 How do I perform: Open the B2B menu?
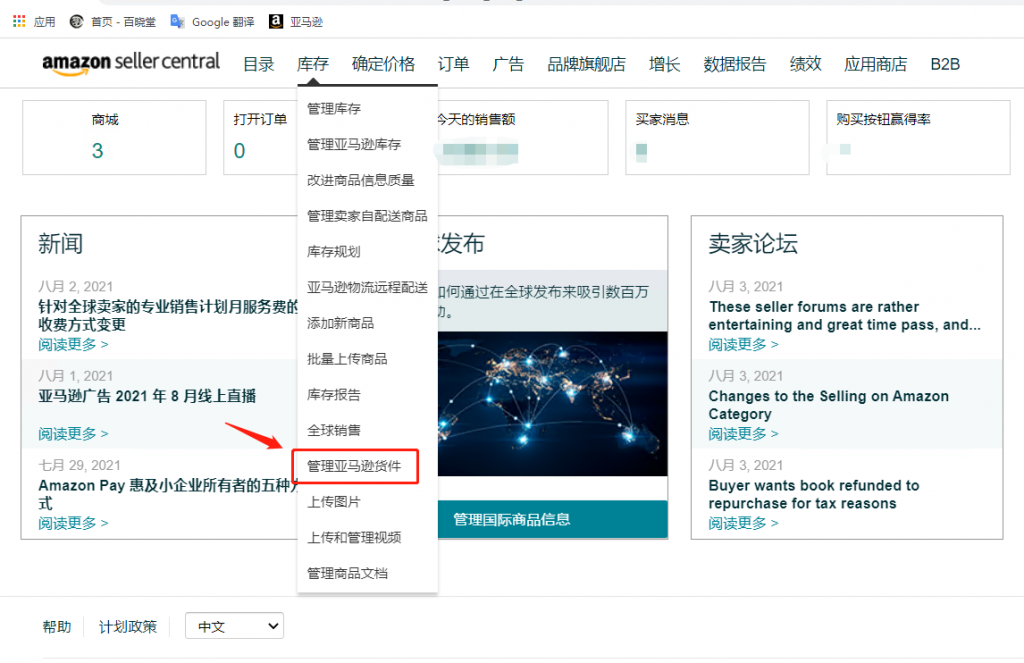tap(945, 64)
